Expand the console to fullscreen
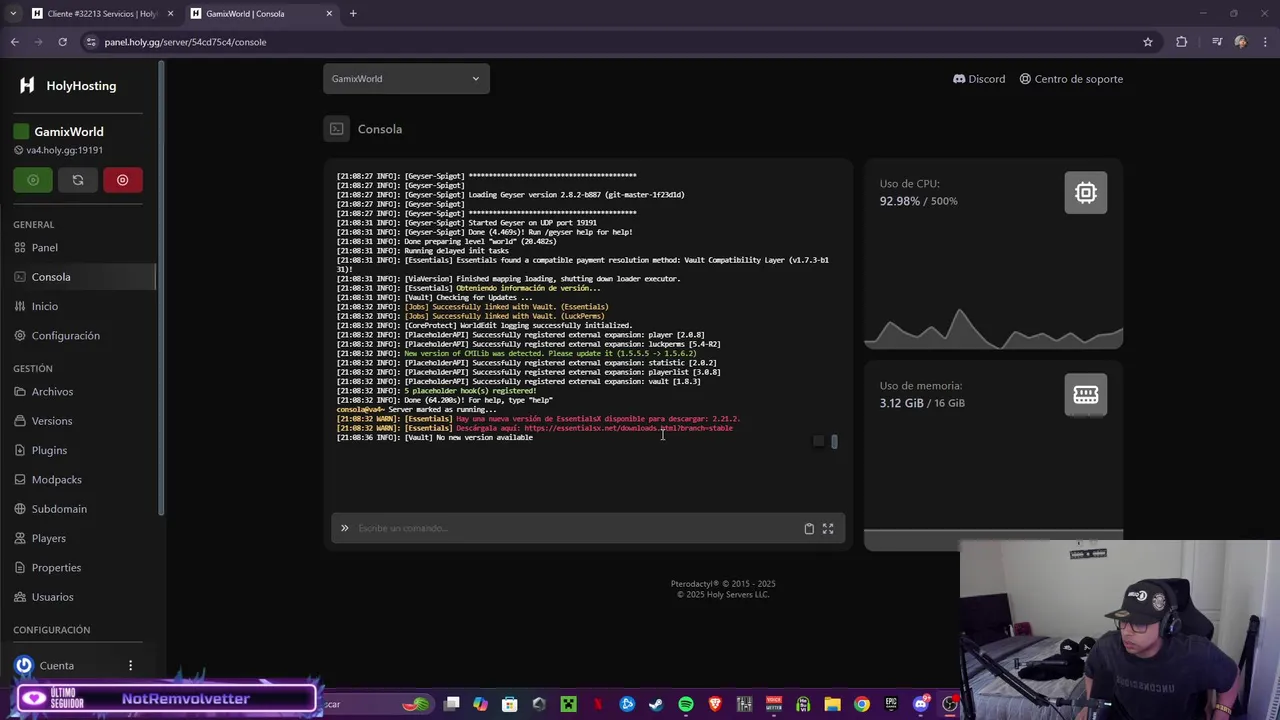The width and height of the screenshot is (1280, 720). point(828,528)
